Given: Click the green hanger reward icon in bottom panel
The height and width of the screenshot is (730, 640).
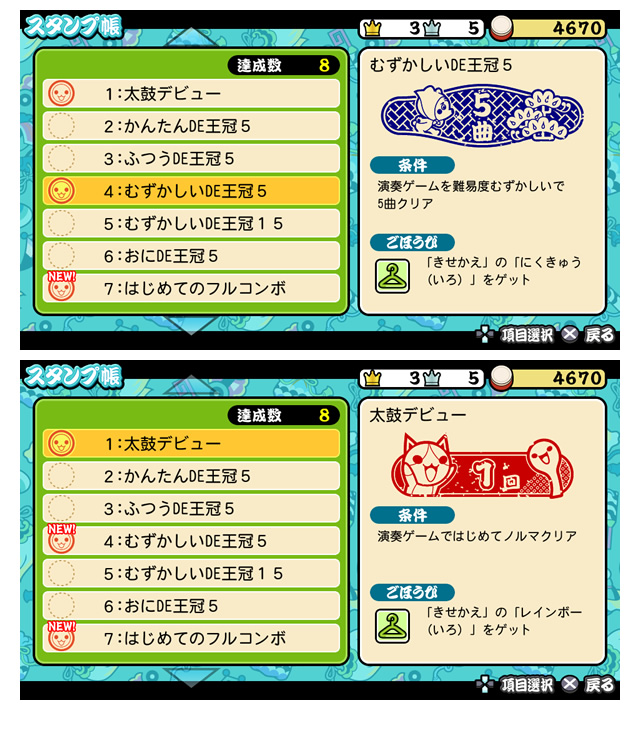Looking at the screenshot, I should point(392,626).
